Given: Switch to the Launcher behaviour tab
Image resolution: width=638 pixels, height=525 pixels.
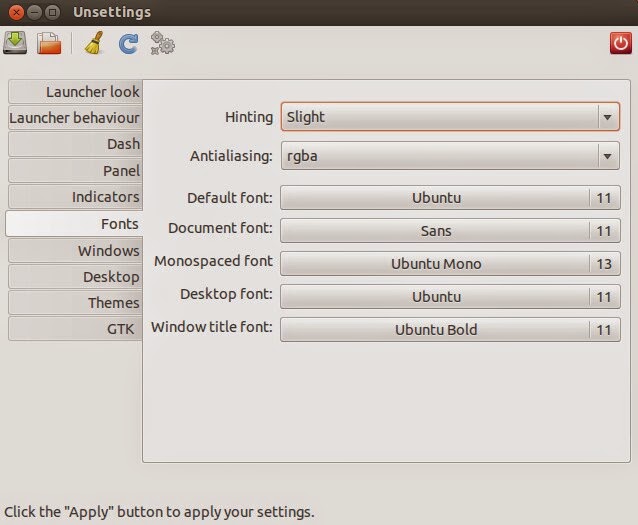Looking at the screenshot, I should [x=76, y=118].
